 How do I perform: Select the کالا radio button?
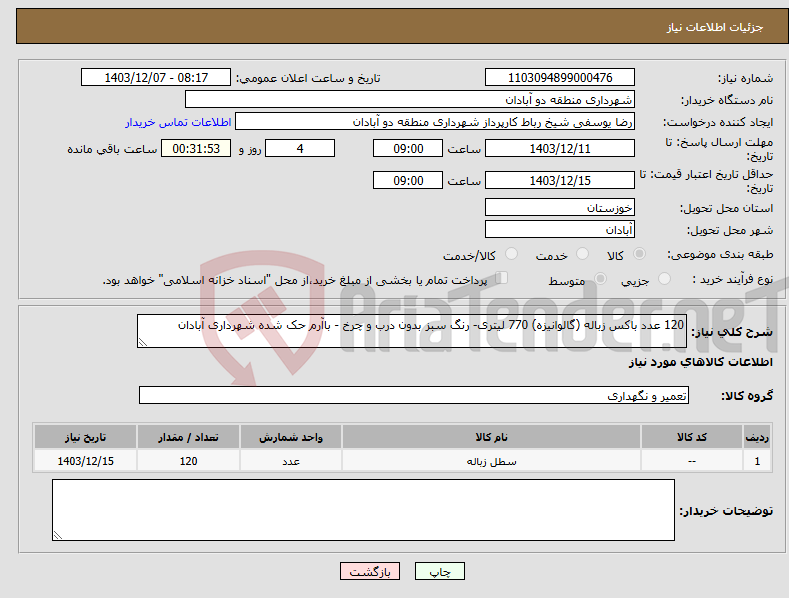pos(640,254)
